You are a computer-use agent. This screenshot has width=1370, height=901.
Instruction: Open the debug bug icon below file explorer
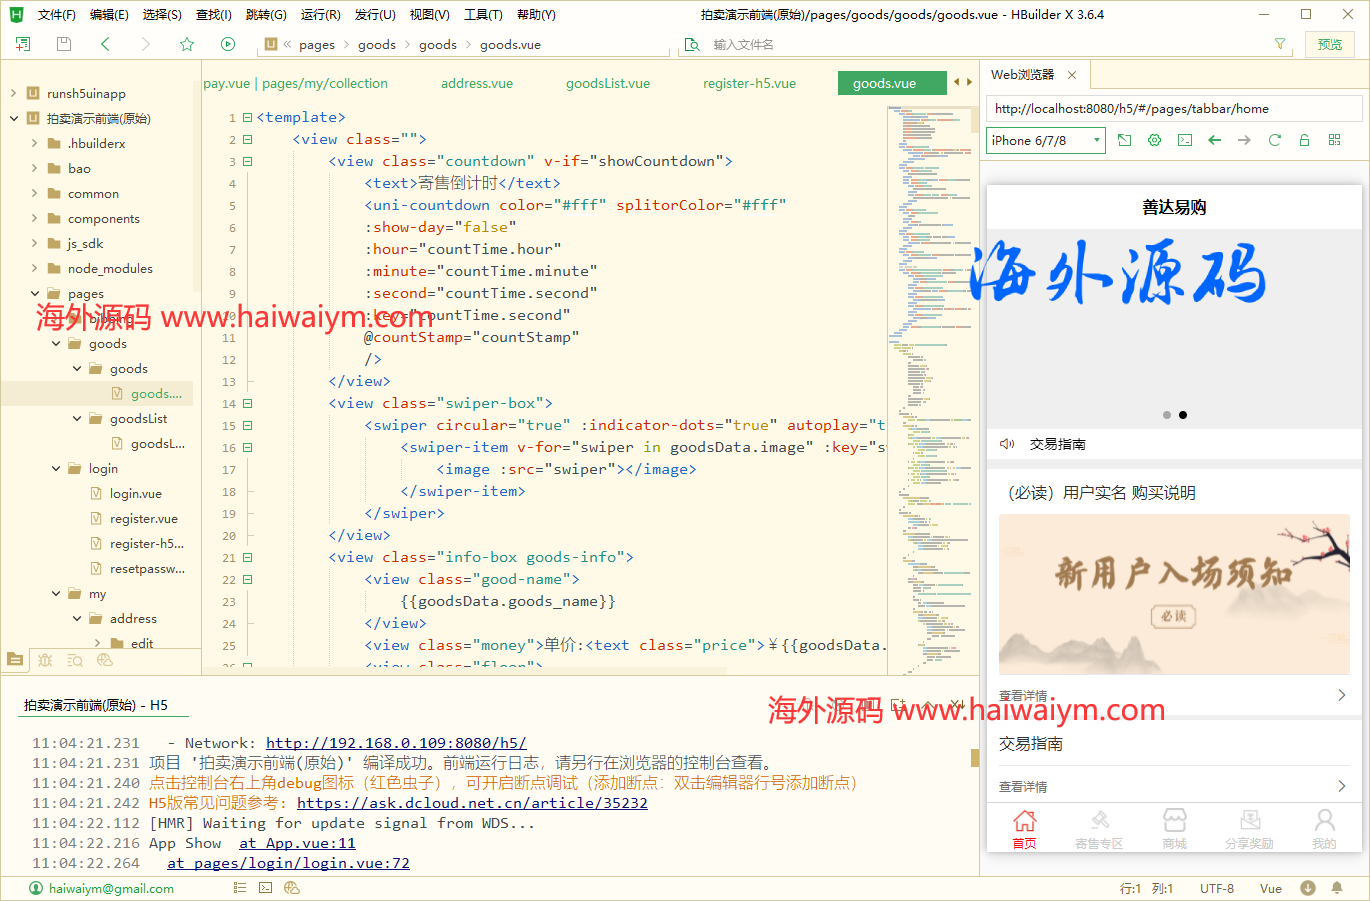45,660
